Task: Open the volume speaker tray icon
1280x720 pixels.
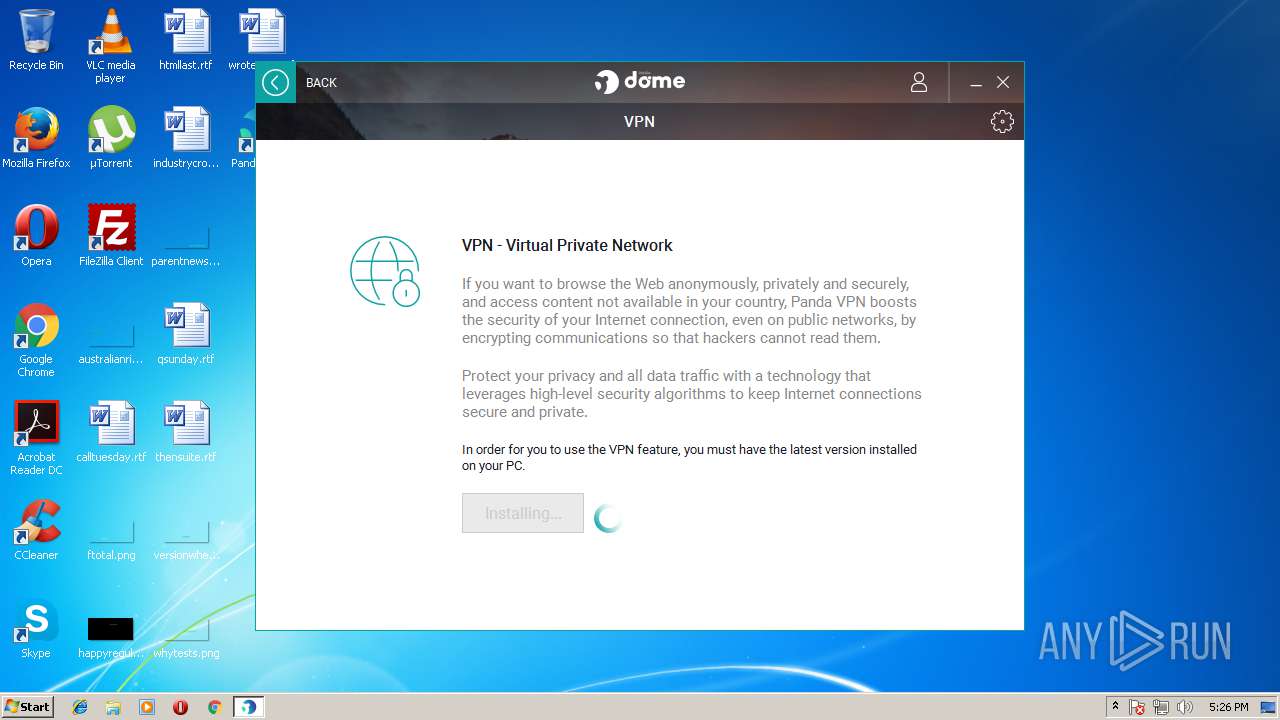Action: 1185,707
